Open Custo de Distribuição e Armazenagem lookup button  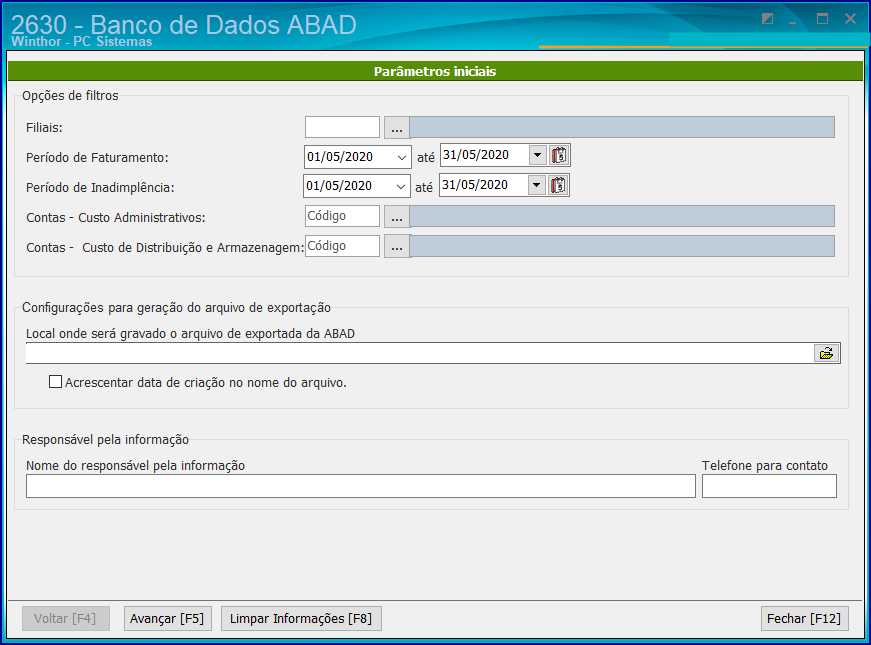coord(397,246)
